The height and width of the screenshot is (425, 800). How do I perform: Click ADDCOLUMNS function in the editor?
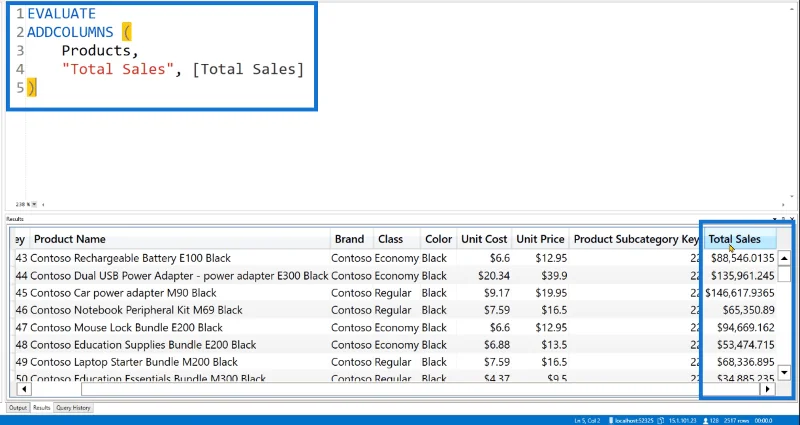pyautogui.click(x=70, y=32)
